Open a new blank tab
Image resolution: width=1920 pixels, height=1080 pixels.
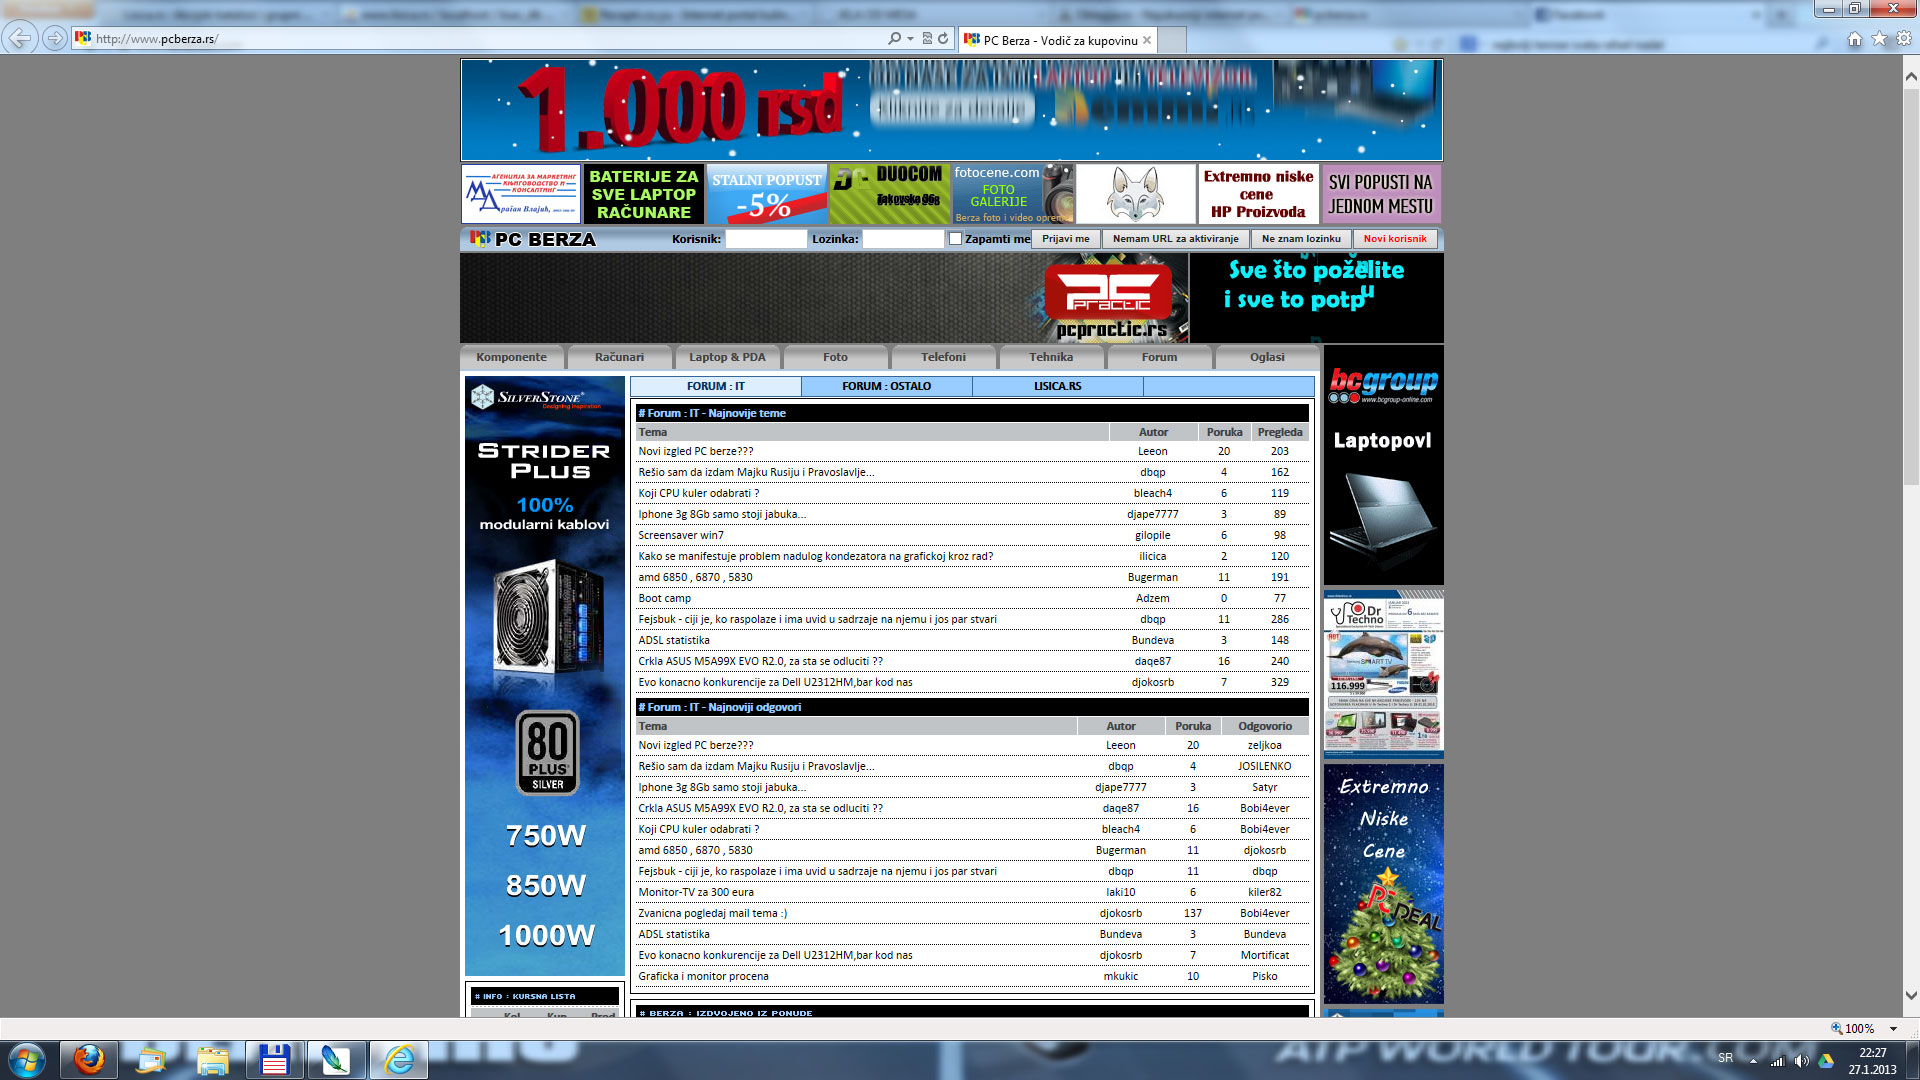1172,40
